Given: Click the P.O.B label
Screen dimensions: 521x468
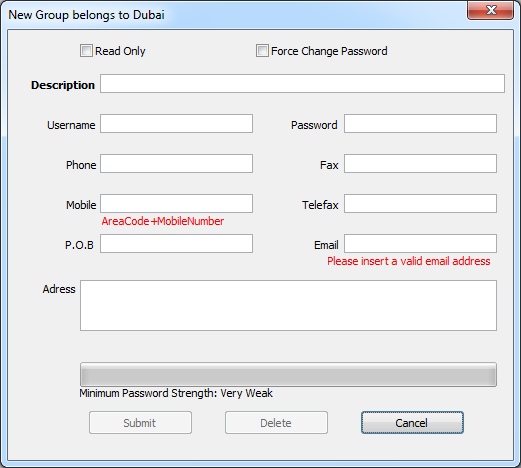Looking at the screenshot, I should 79,245.
